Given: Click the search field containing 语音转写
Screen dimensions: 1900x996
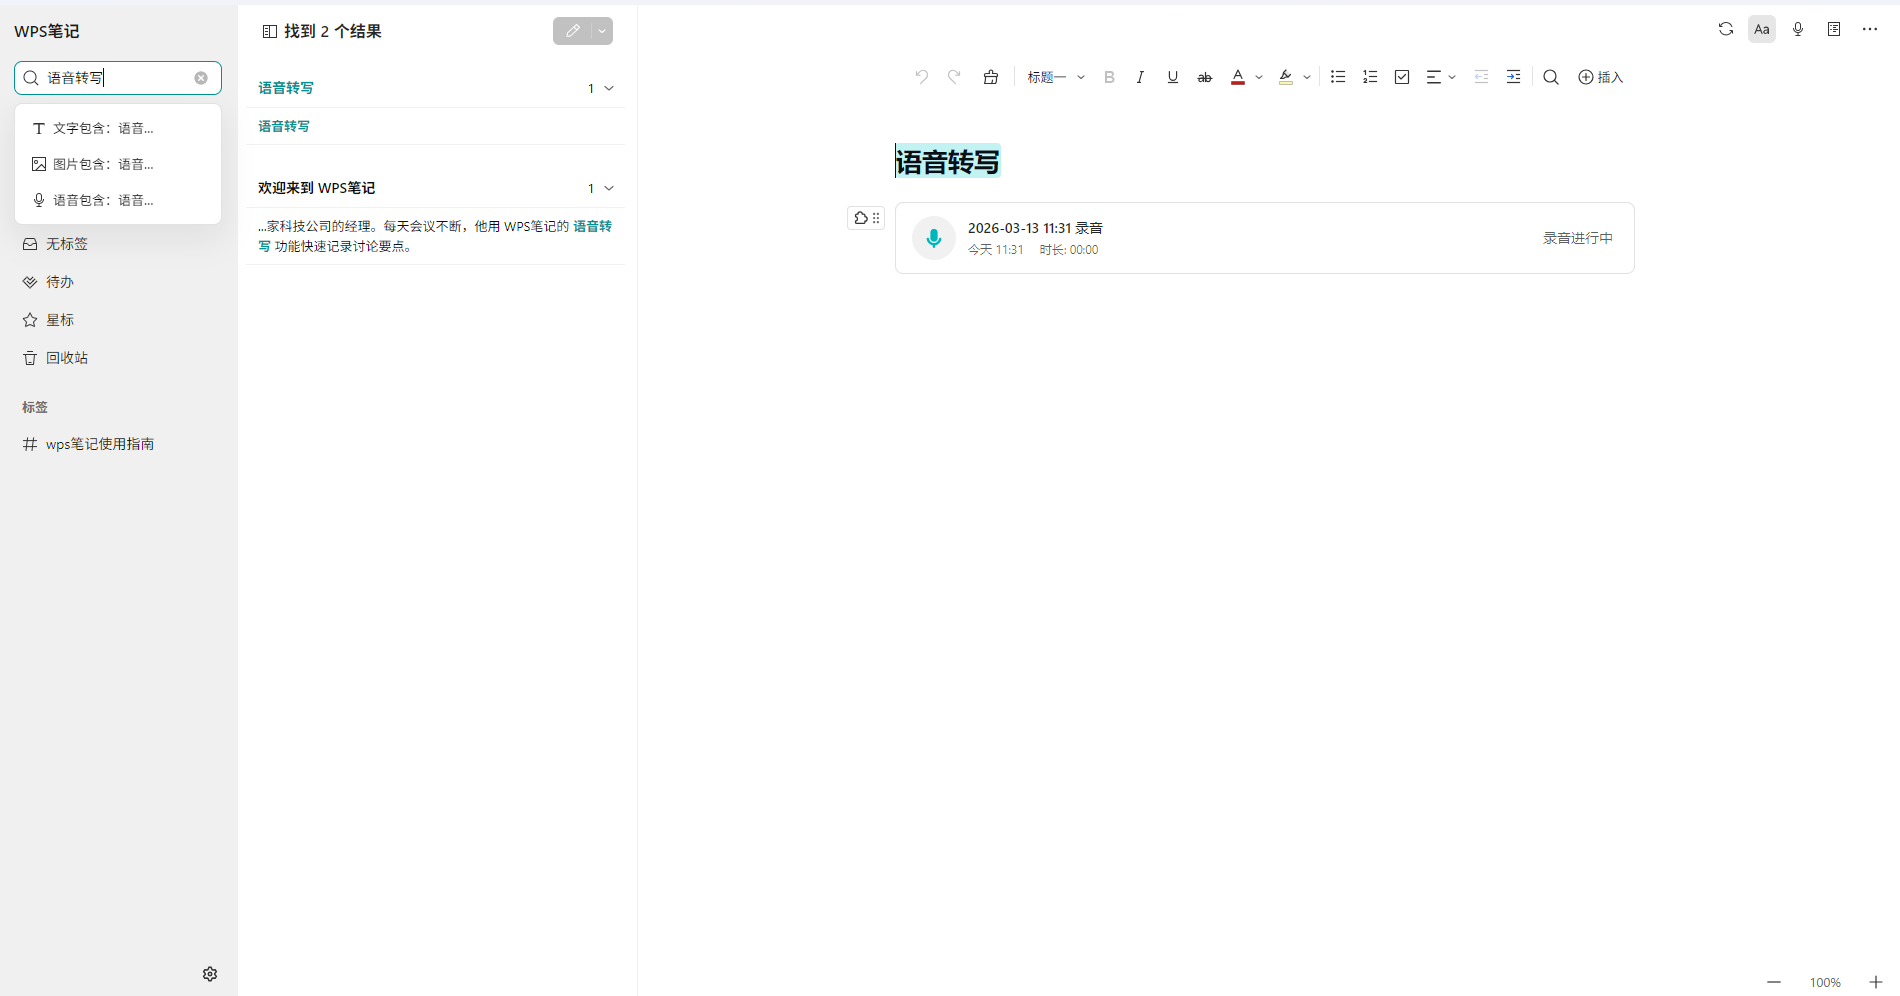Looking at the screenshot, I should [x=118, y=78].
